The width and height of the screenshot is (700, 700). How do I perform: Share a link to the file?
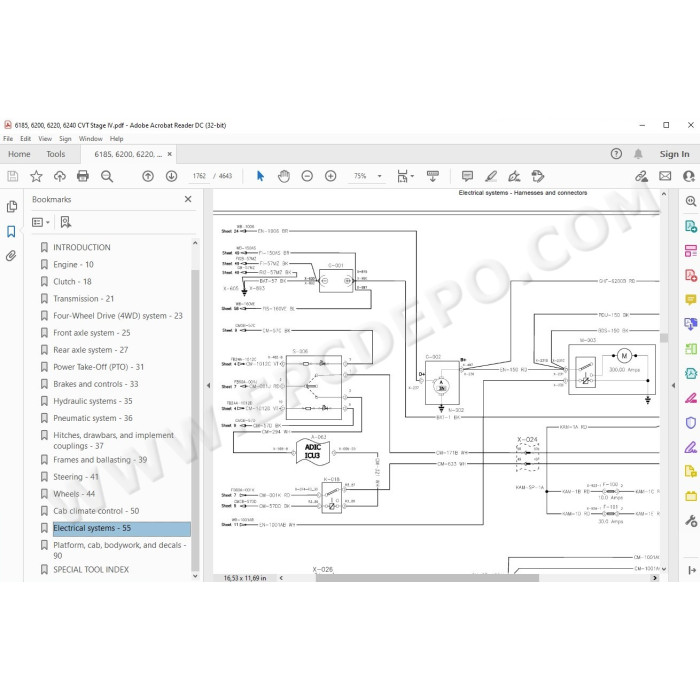(x=642, y=176)
